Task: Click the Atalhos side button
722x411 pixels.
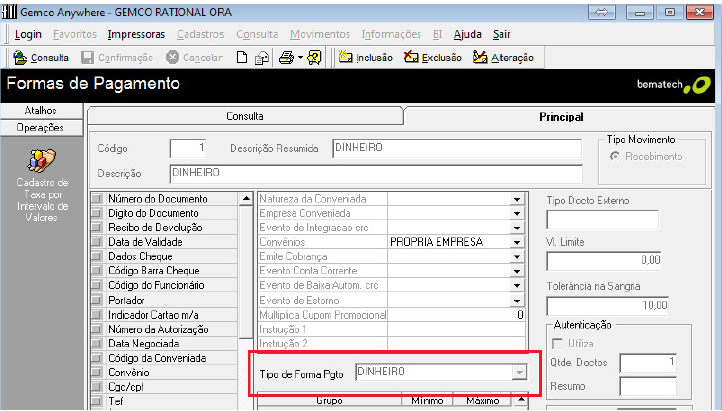Action: click(41, 110)
